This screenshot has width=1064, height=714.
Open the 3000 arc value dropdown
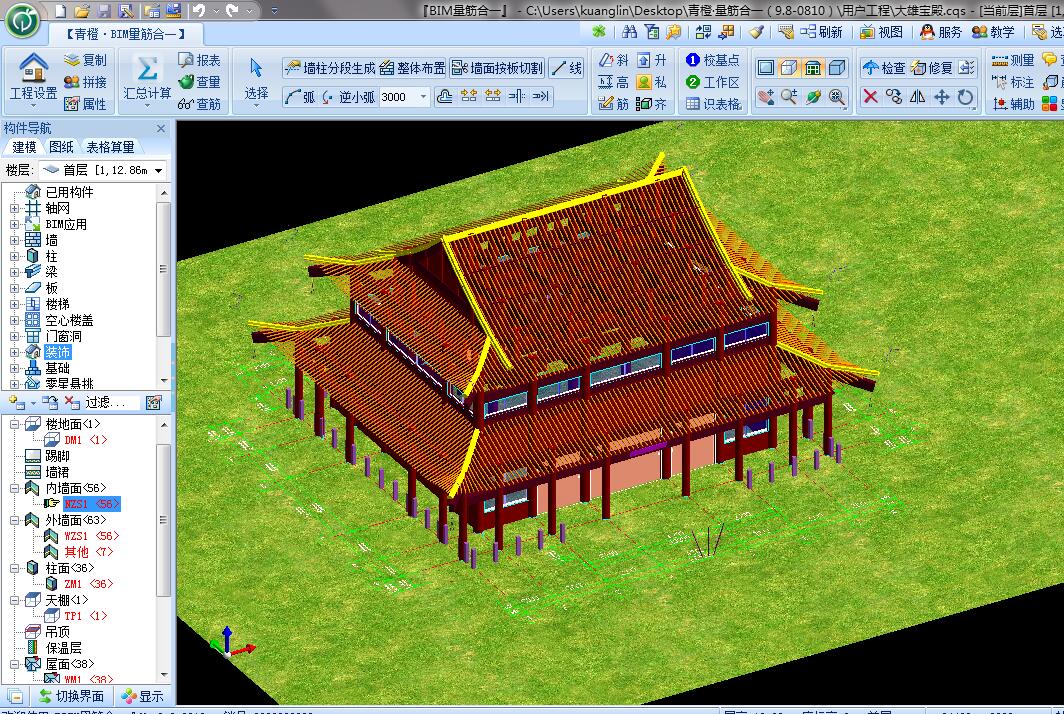(x=423, y=97)
